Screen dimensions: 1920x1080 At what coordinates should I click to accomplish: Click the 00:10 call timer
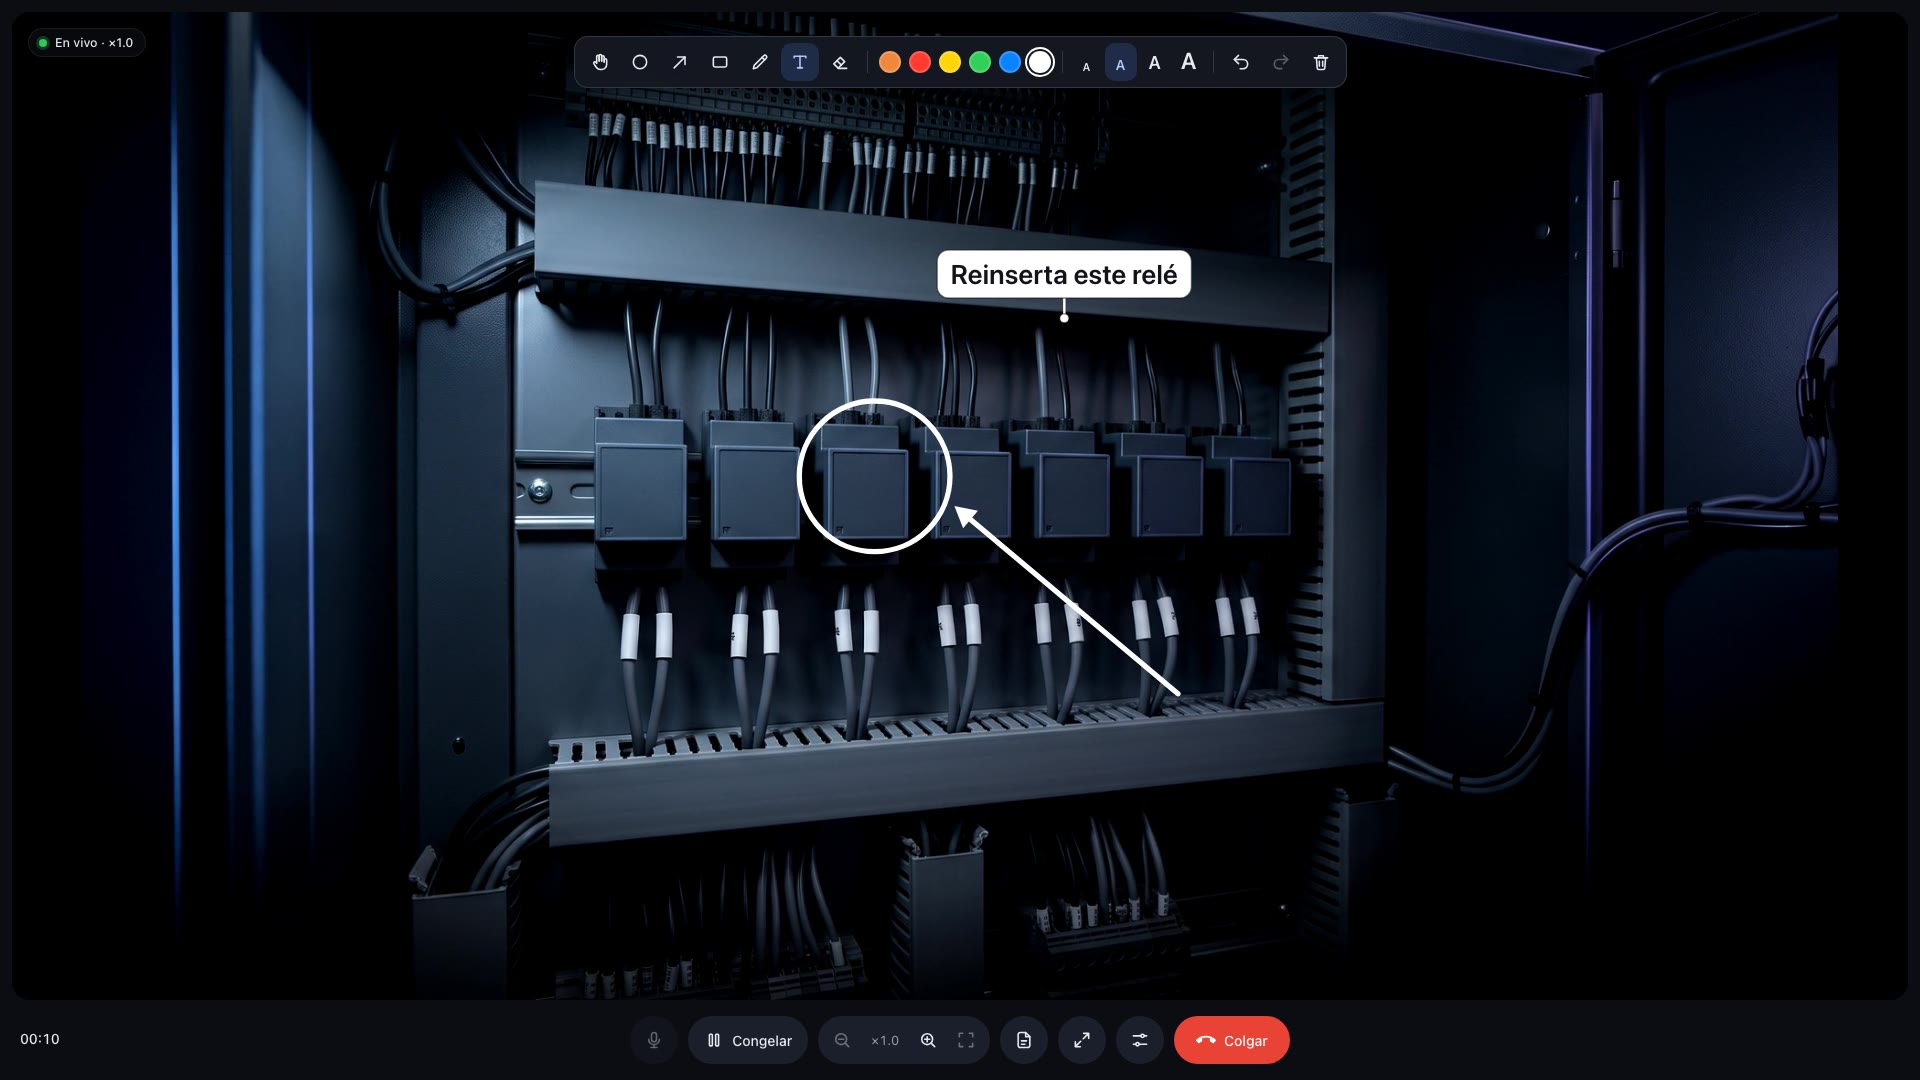pyautogui.click(x=40, y=1039)
